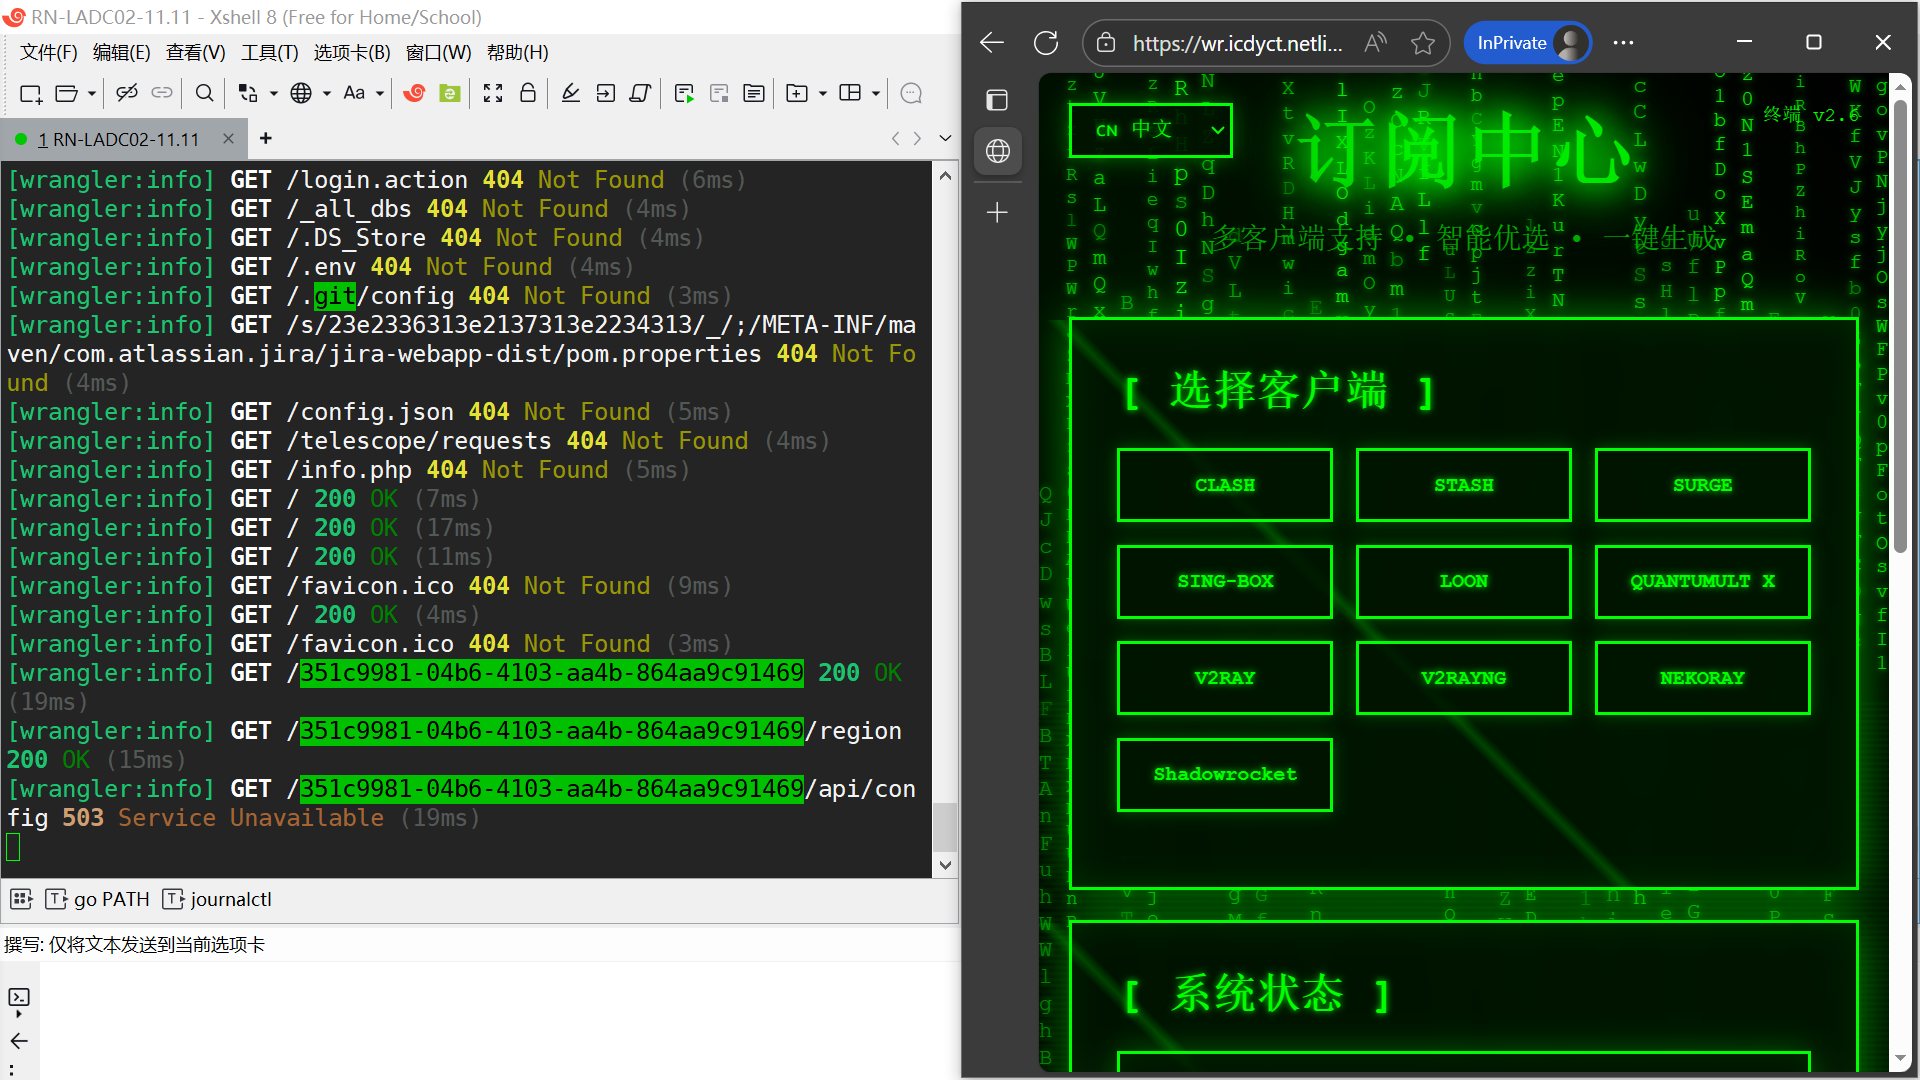Open the 工具(T) menu

point(269,53)
